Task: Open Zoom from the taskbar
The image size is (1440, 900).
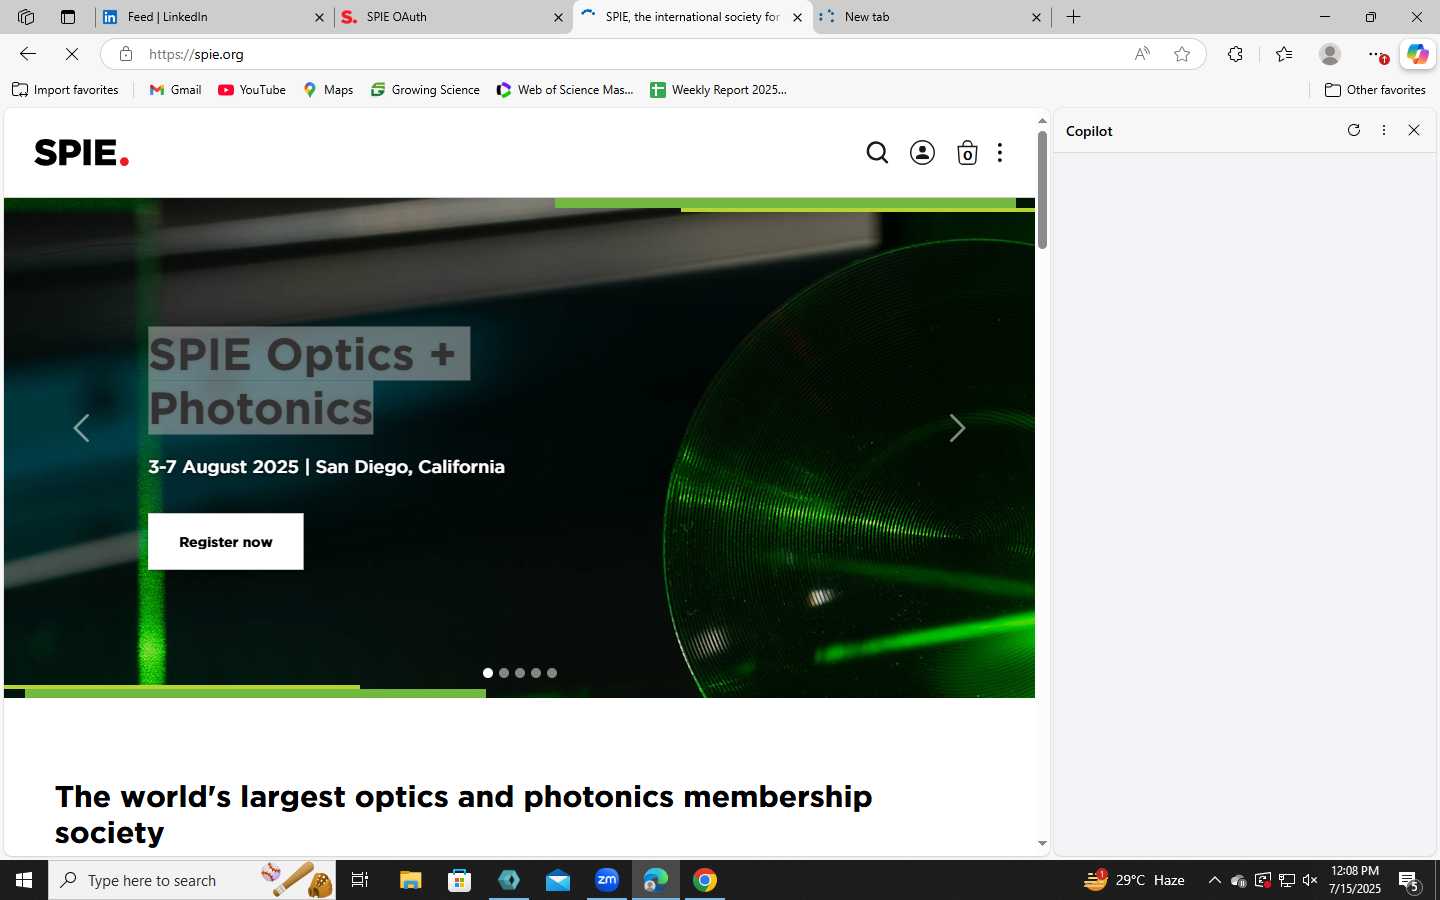Action: click(607, 880)
